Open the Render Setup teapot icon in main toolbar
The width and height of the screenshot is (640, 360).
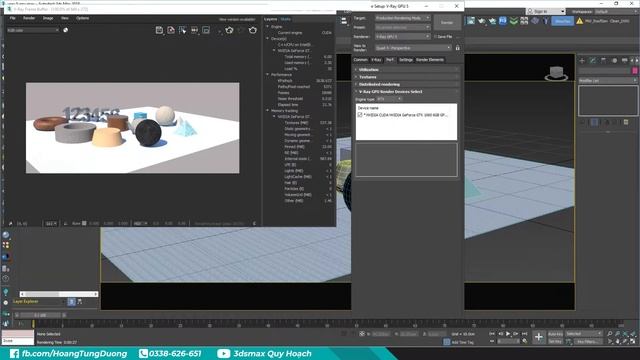(482, 20)
